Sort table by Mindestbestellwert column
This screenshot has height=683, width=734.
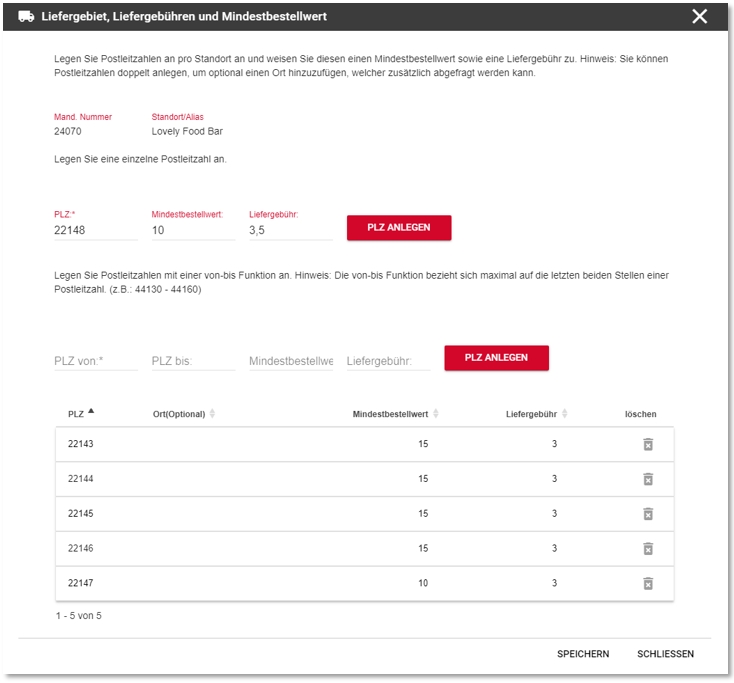pyautogui.click(x=436, y=414)
